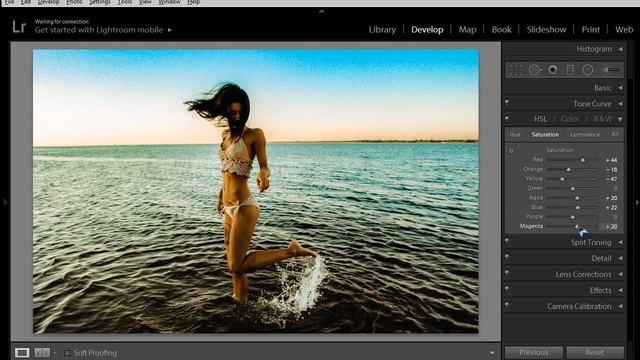Screen dimensions: 640x360
Task: Switch the HSL panel to B&W mode
Action: click(603, 119)
